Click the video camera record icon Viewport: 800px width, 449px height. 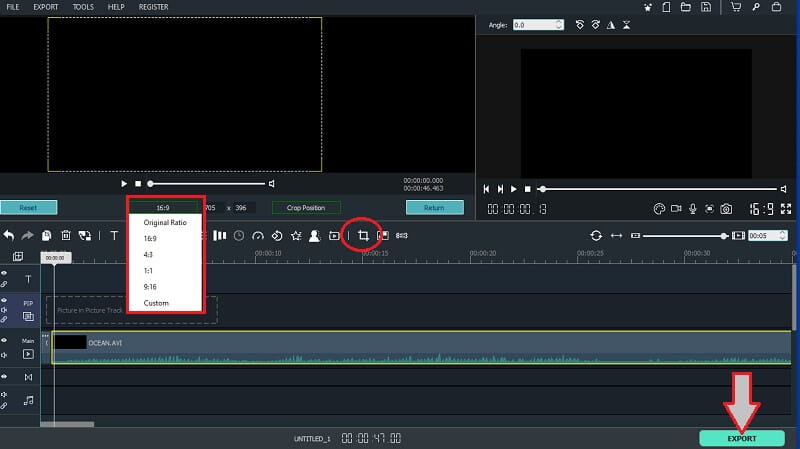[x=676, y=209]
